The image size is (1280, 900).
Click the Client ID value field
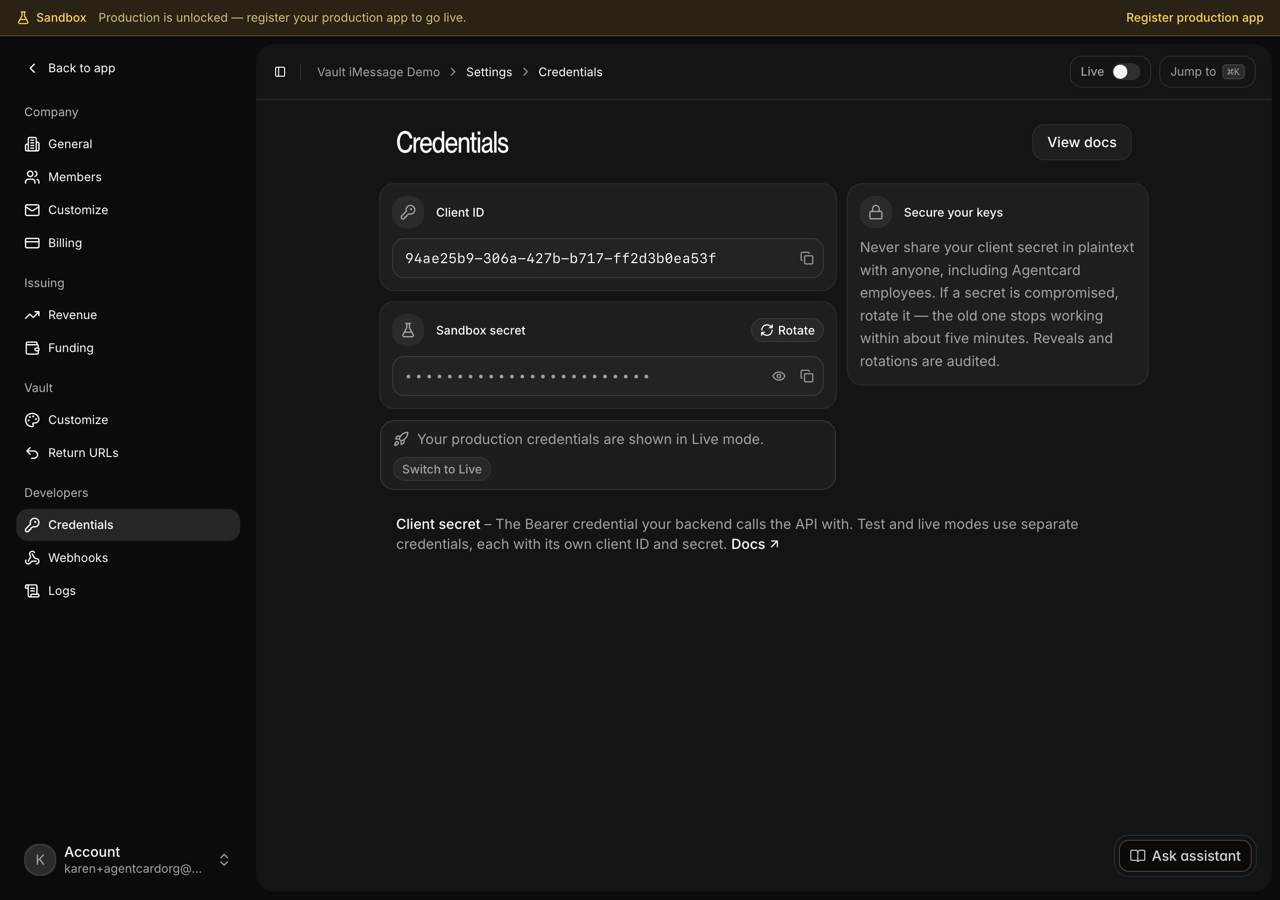click(608, 258)
